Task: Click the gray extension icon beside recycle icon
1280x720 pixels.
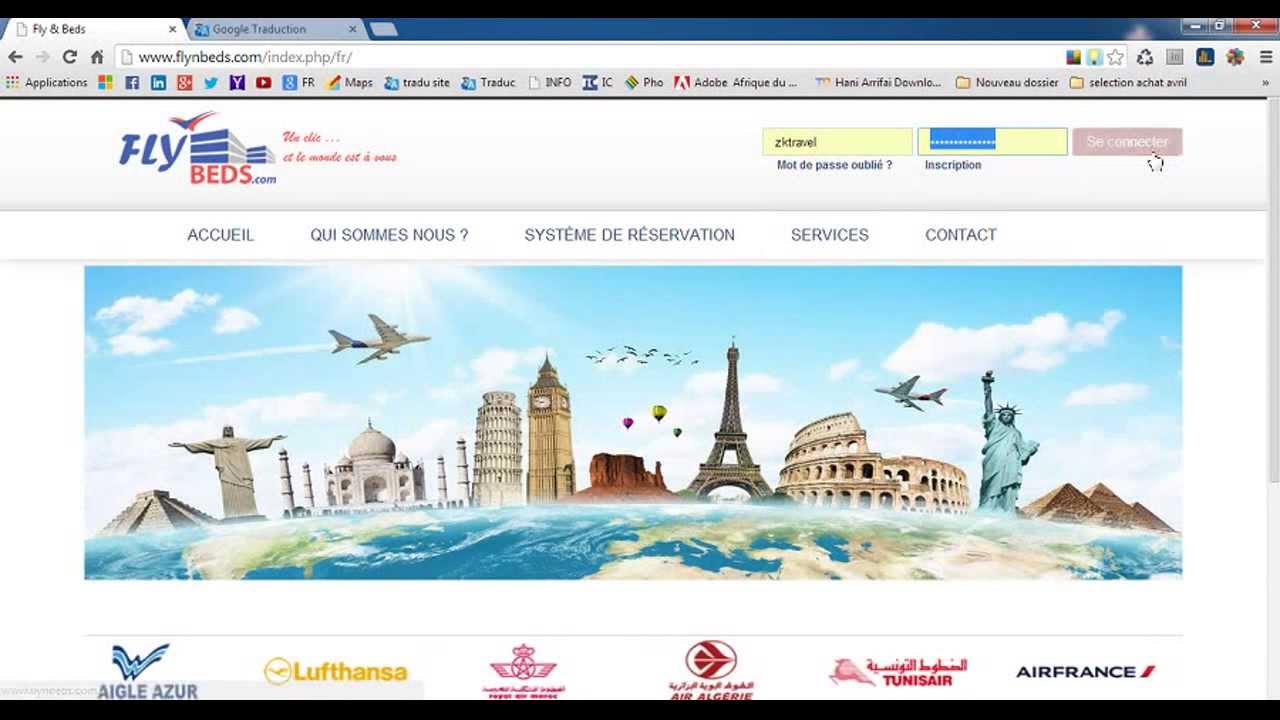Action: pyautogui.click(x=1175, y=57)
